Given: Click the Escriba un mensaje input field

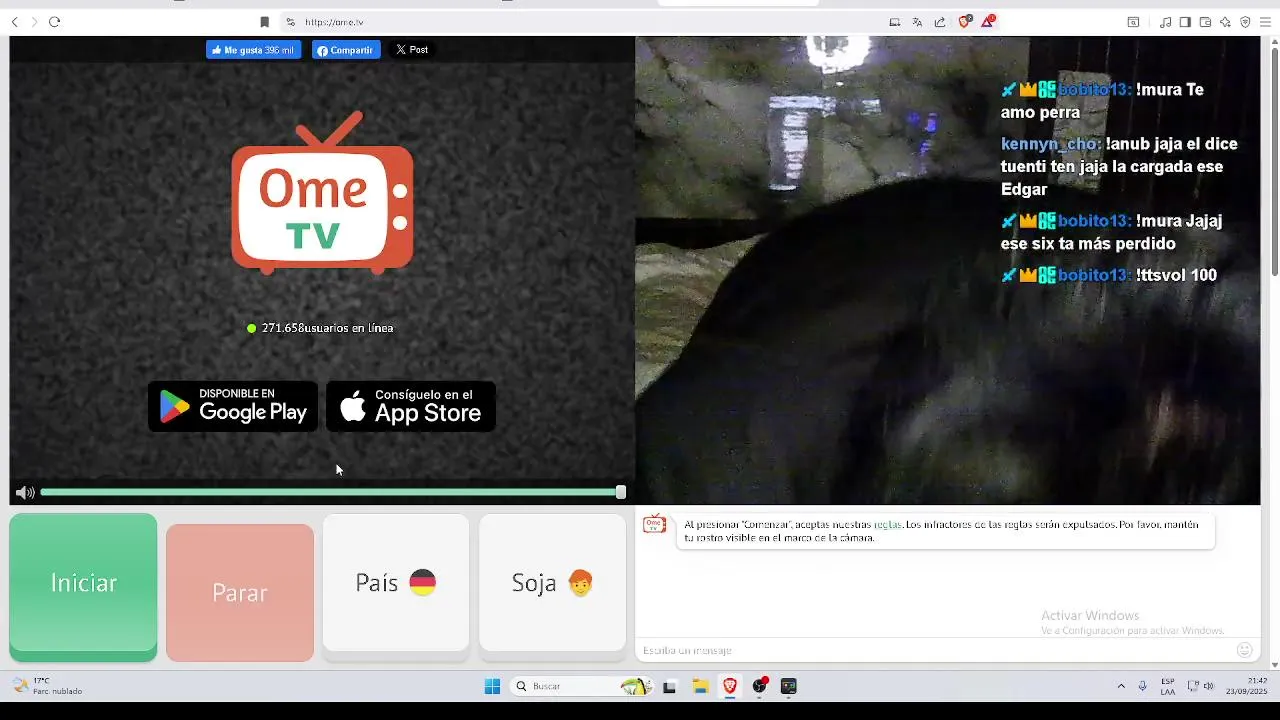Looking at the screenshot, I should 935,650.
